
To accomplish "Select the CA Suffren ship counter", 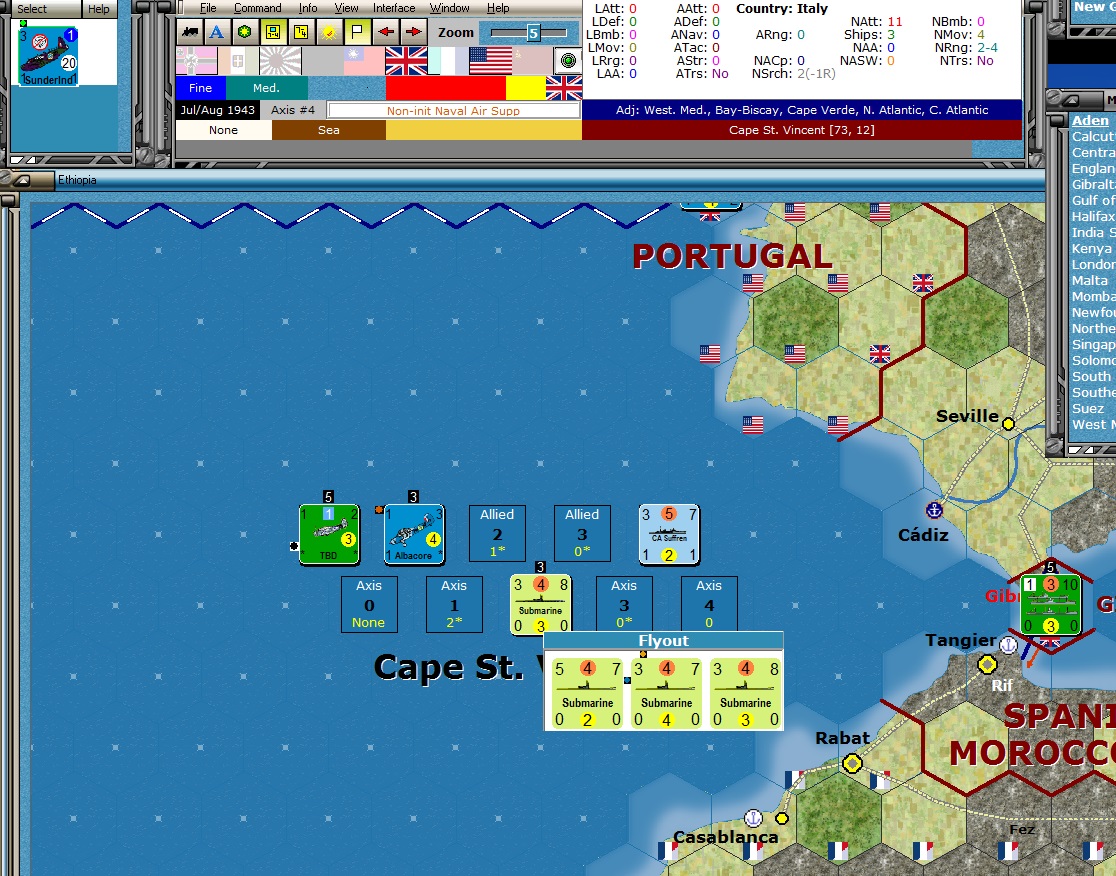I will [669, 534].
